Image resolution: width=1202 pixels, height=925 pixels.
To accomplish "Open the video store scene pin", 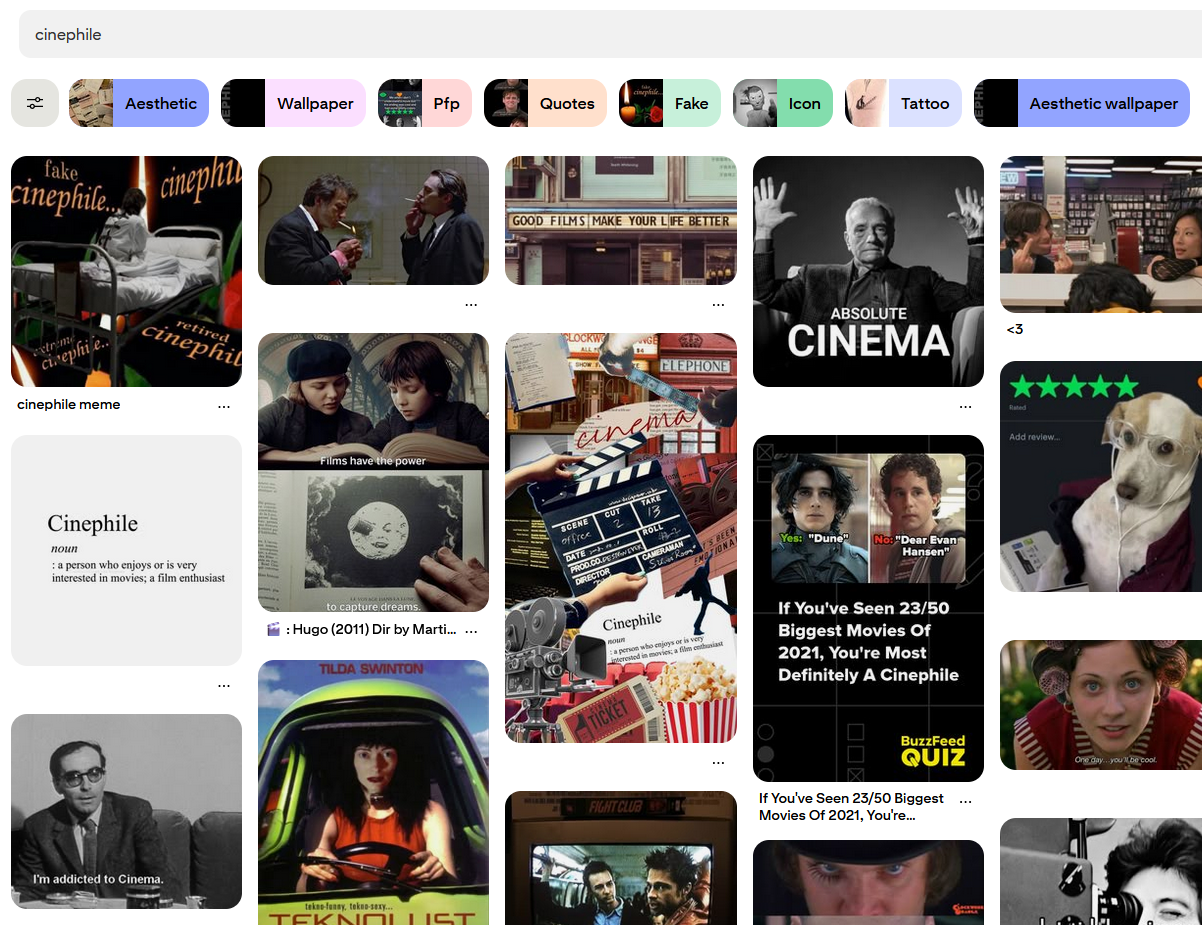I will pyautogui.click(x=1101, y=234).
